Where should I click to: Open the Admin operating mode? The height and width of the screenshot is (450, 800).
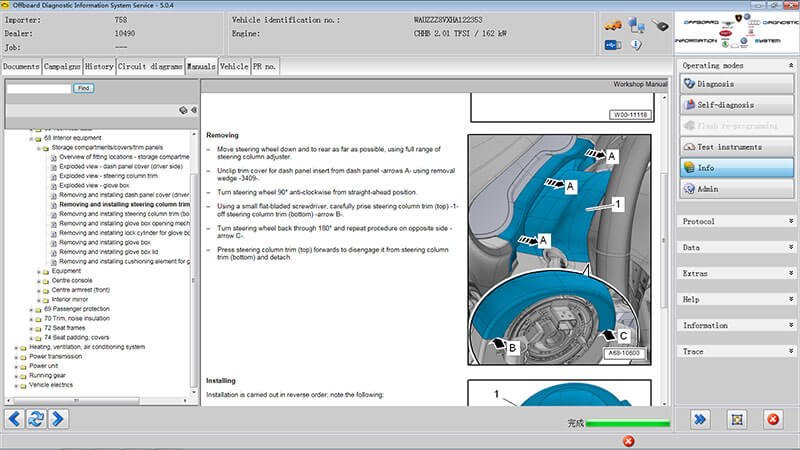pos(737,189)
